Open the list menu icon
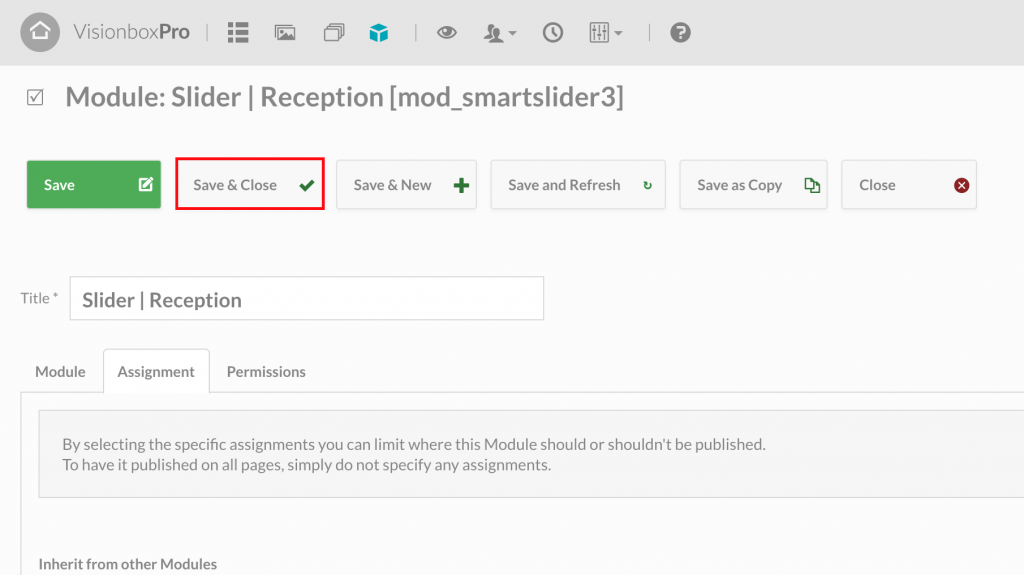This screenshot has height=575, width=1024. tap(238, 32)
